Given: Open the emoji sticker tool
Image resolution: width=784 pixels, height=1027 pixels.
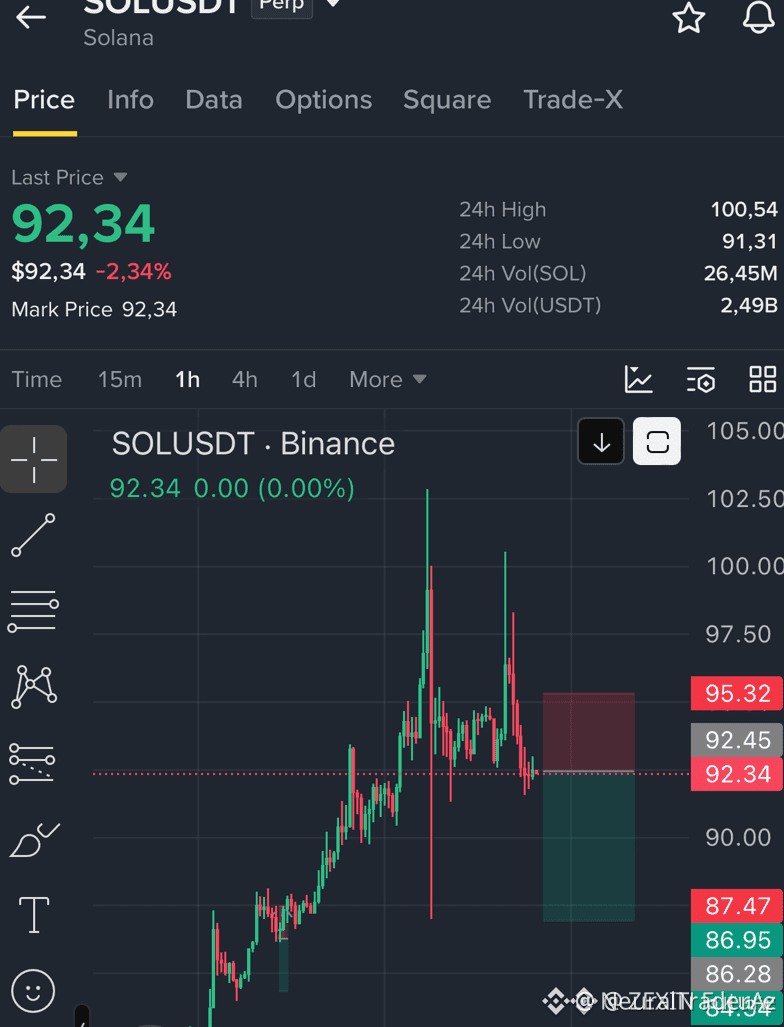Looking at the screenshot, I should [x=33, y=990].
